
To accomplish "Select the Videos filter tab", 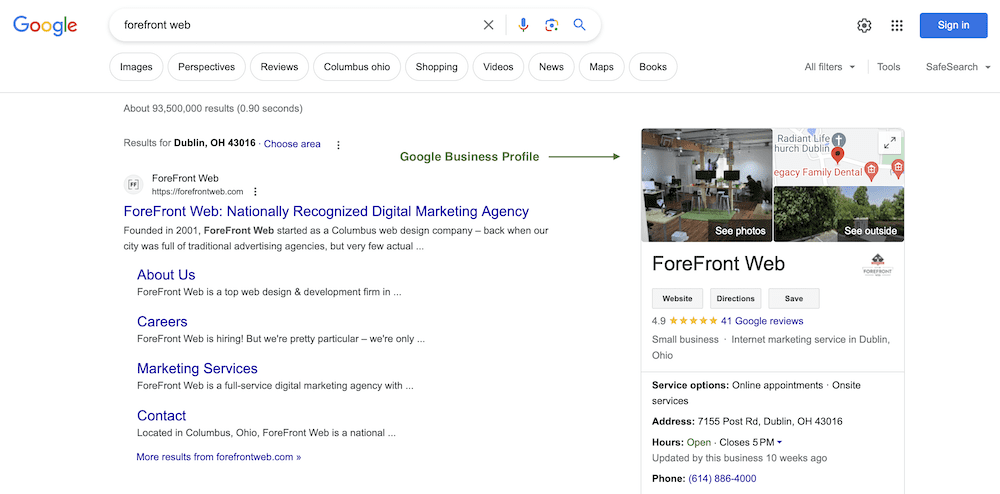I will [498, 67].
